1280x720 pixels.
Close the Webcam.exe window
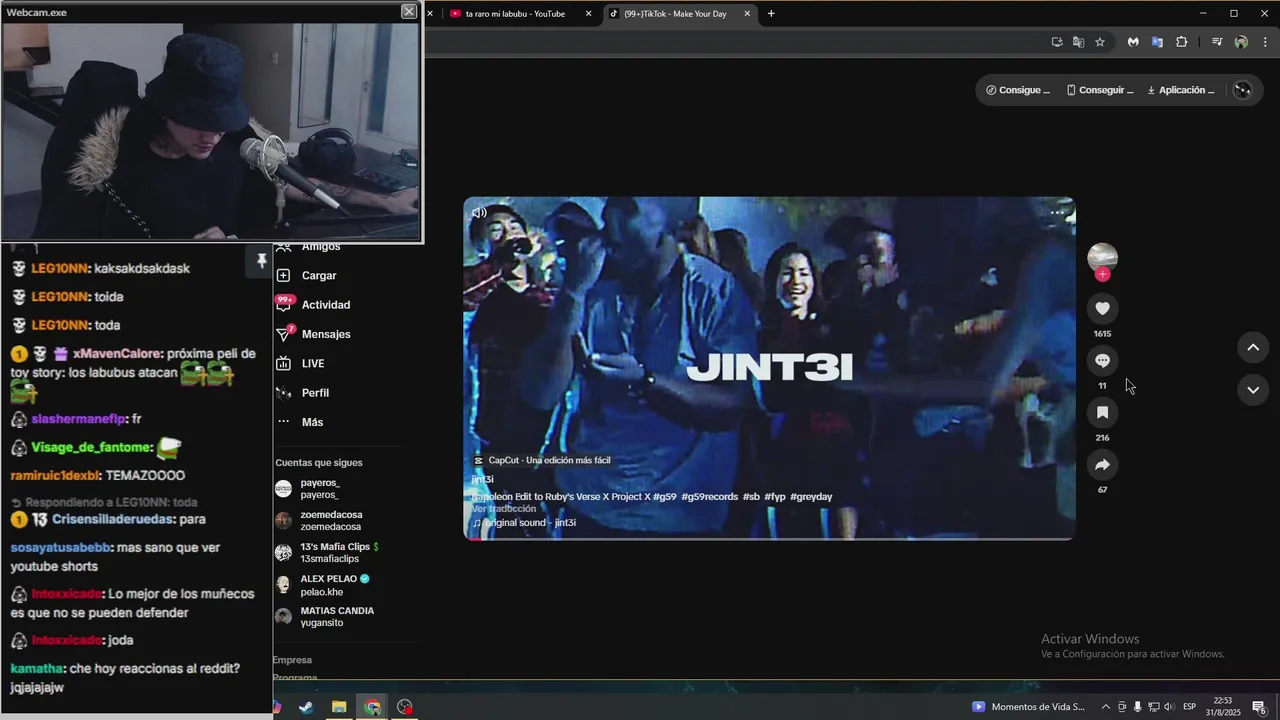[409, 11]
